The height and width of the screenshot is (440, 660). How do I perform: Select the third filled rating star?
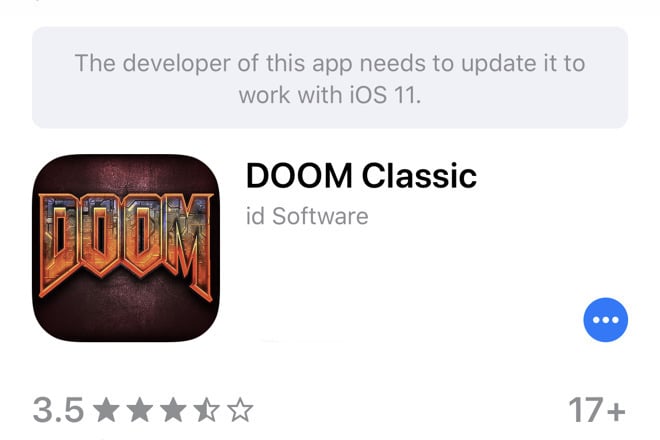tap(173, 411)
